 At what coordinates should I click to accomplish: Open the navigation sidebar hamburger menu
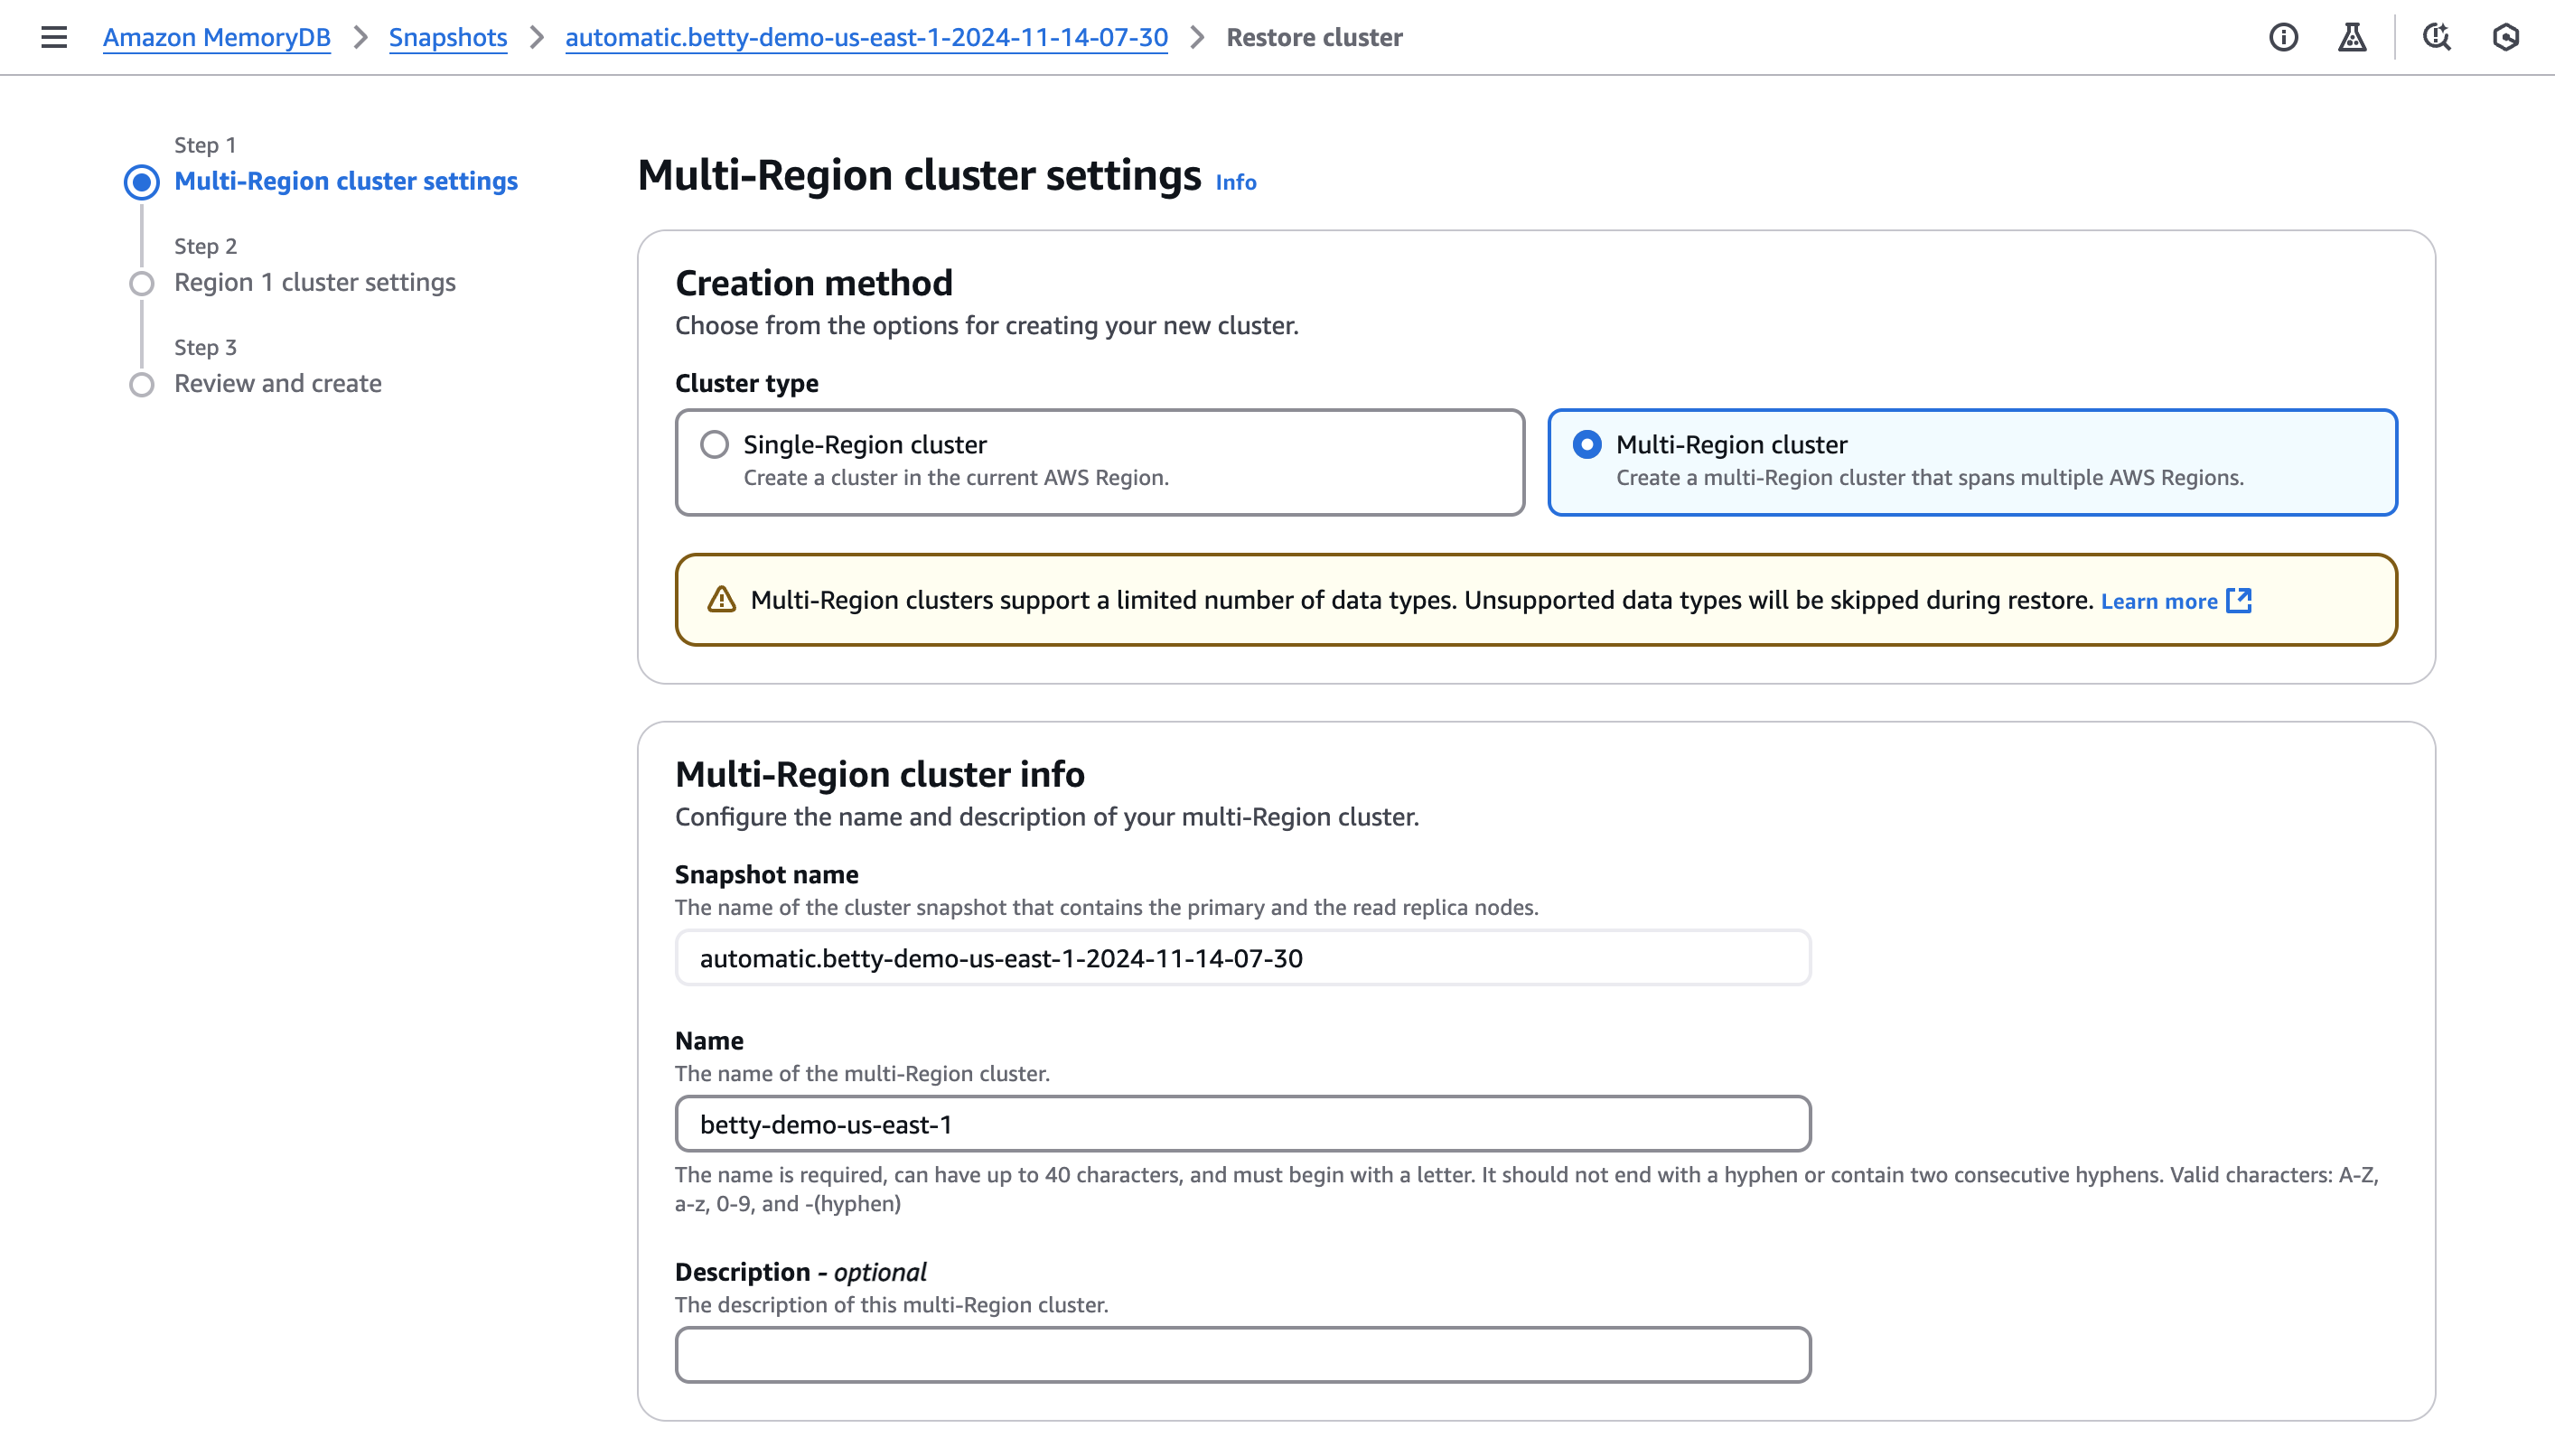pos(52,37)
